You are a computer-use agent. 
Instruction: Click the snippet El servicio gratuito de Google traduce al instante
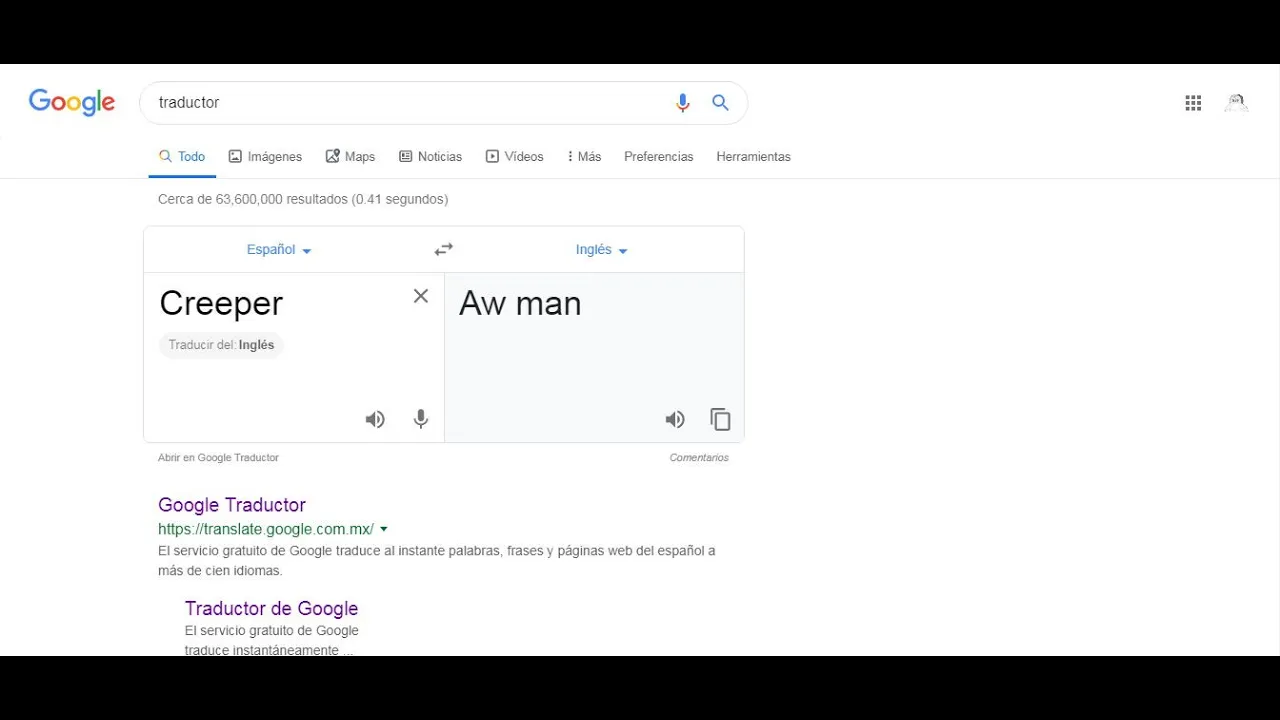(x=437, y=560)
